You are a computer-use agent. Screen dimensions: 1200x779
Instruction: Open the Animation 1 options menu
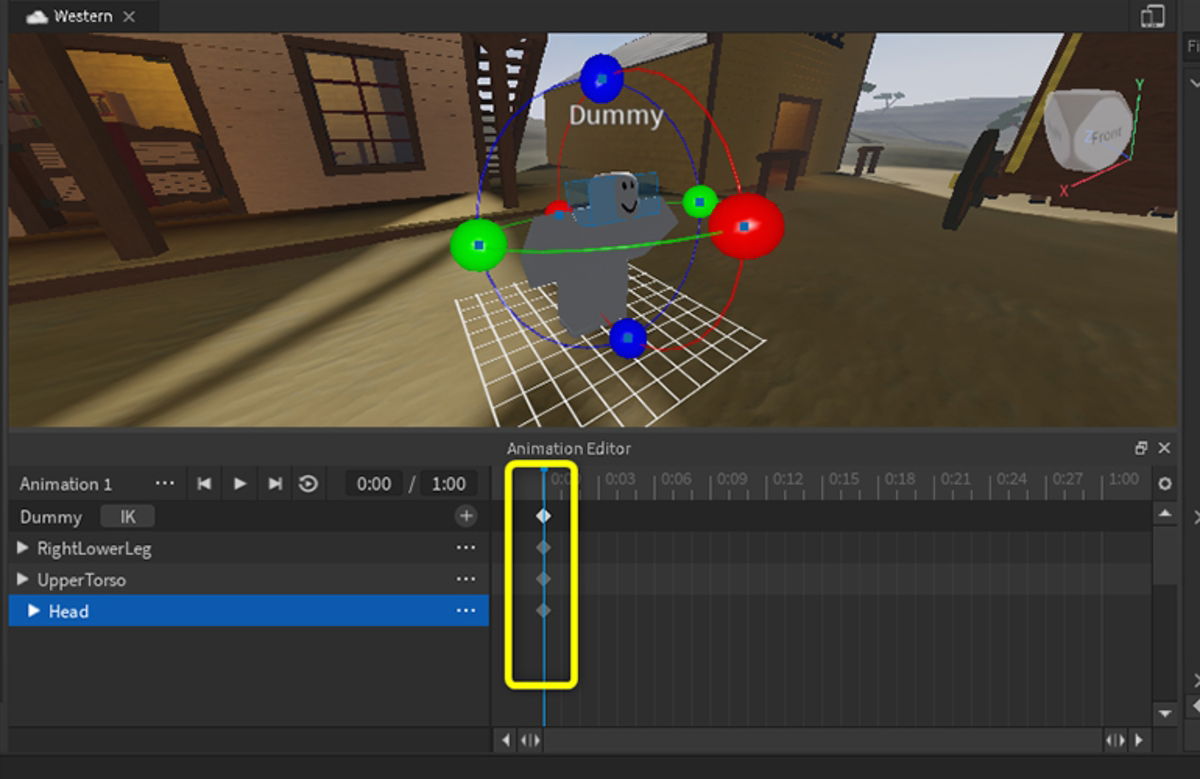(164, 483)
